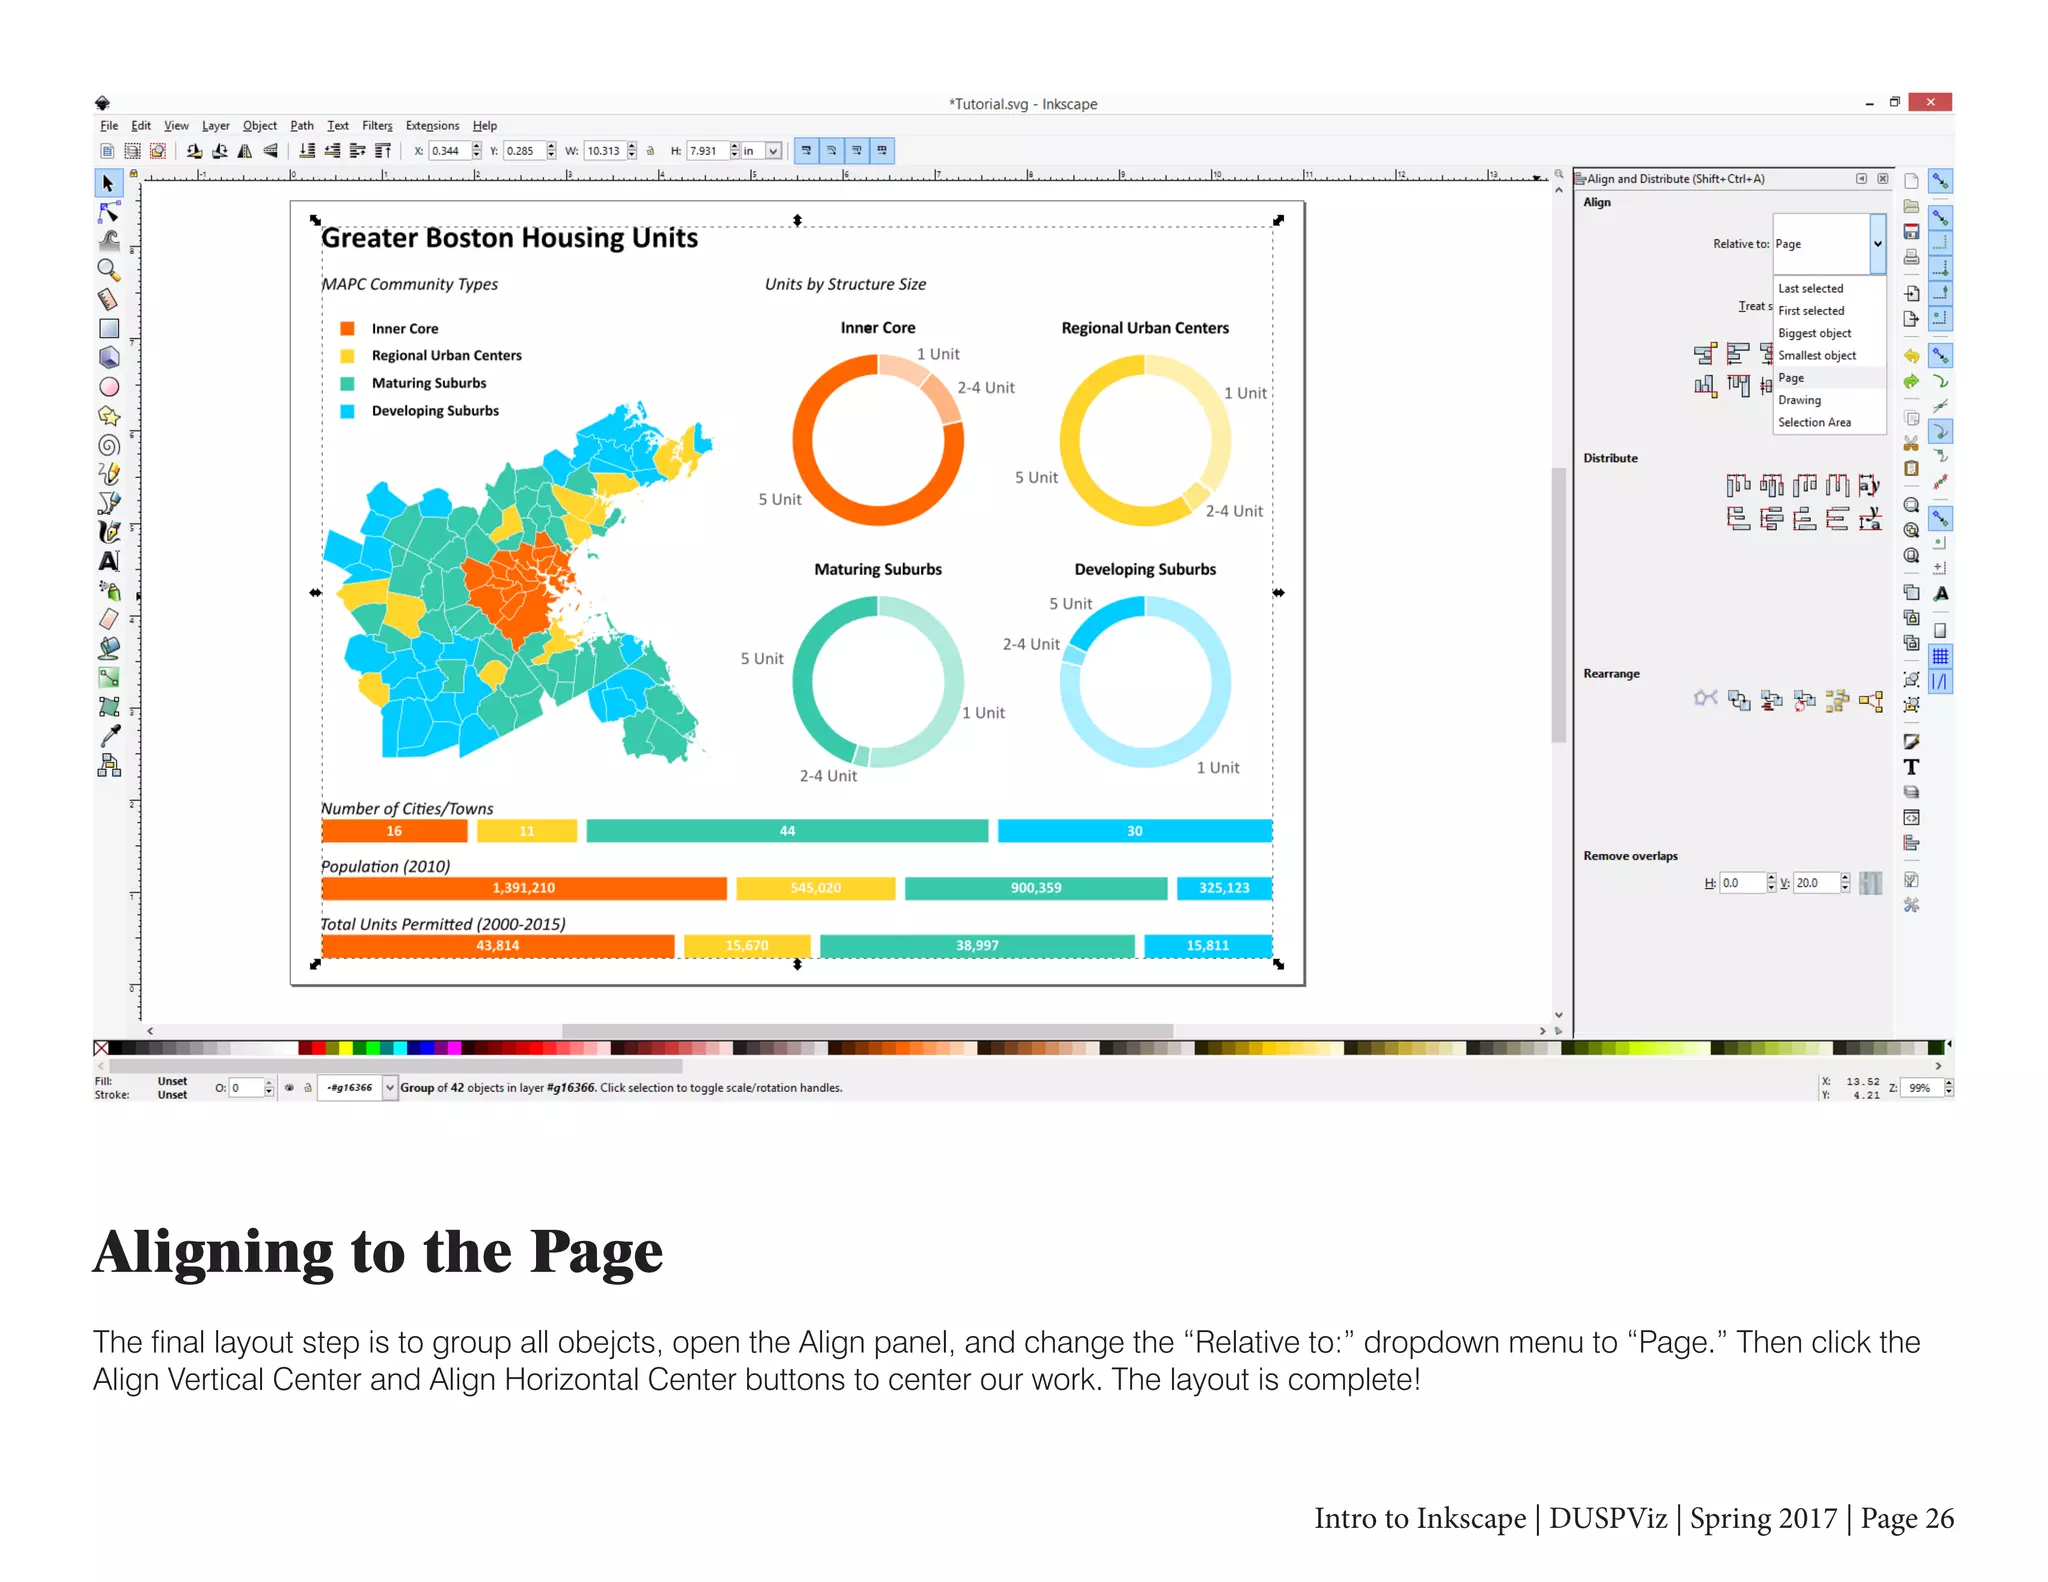2048x1582 pixels.
Task: Toggle scale rounded corners affect button
Action: pos(832,151)
